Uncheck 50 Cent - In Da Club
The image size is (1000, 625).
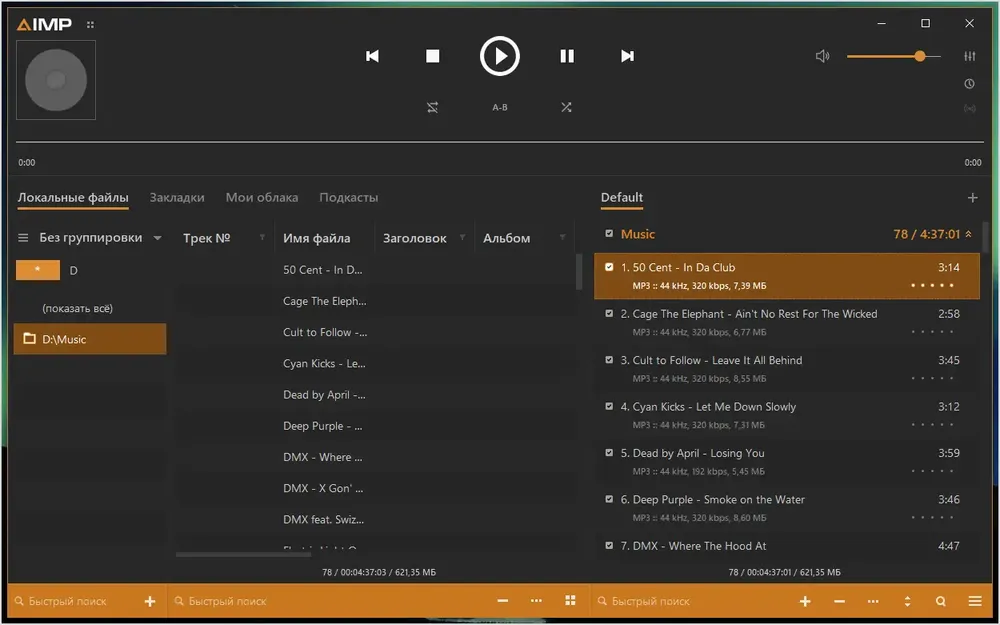point(609,267)
